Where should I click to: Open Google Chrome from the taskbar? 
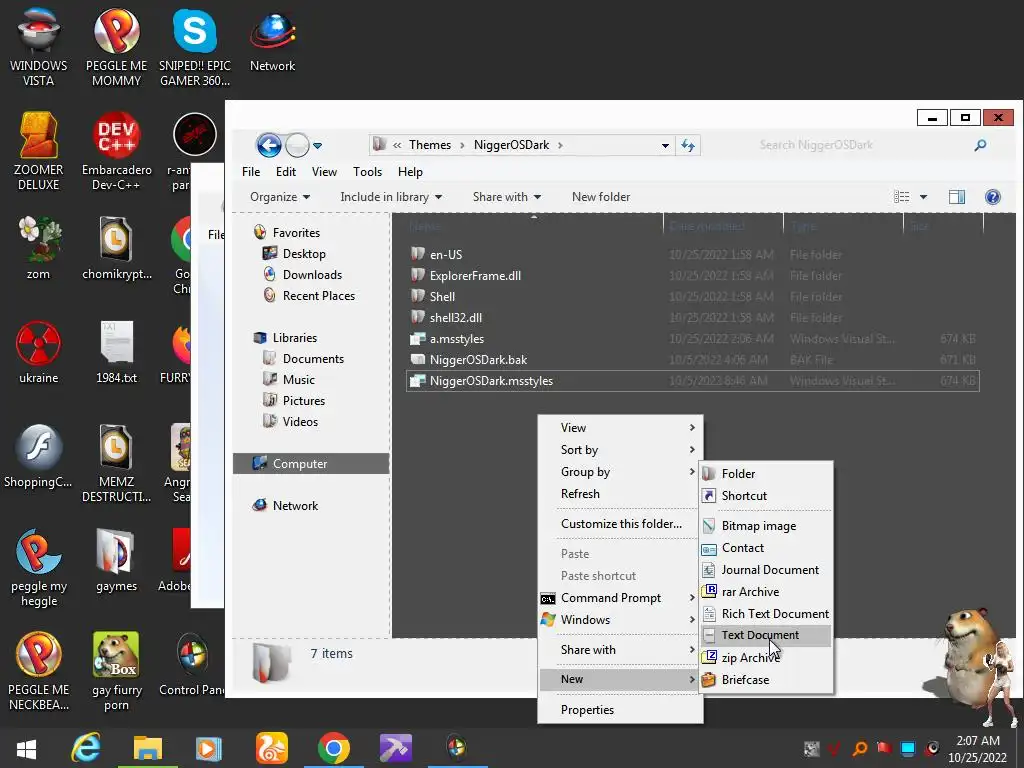pos(334,748)
